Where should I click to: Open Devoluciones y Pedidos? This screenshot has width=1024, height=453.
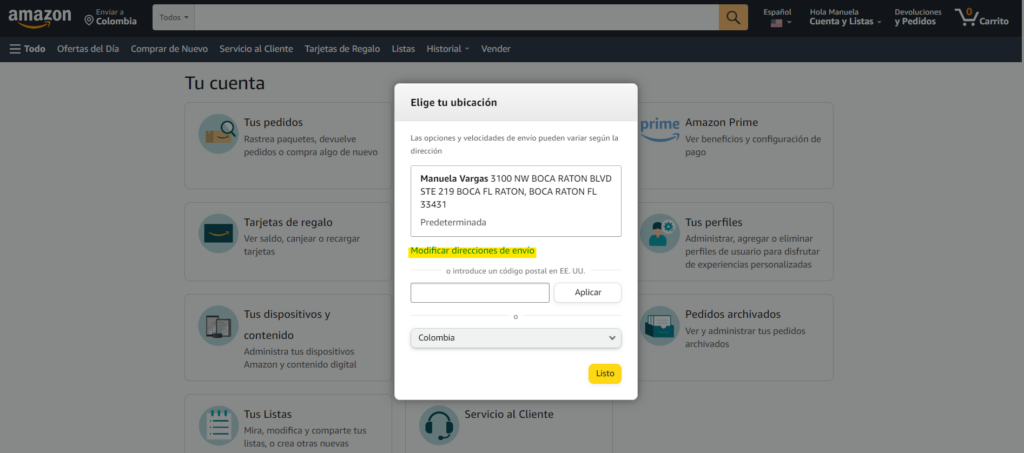(x=918, y=17)
